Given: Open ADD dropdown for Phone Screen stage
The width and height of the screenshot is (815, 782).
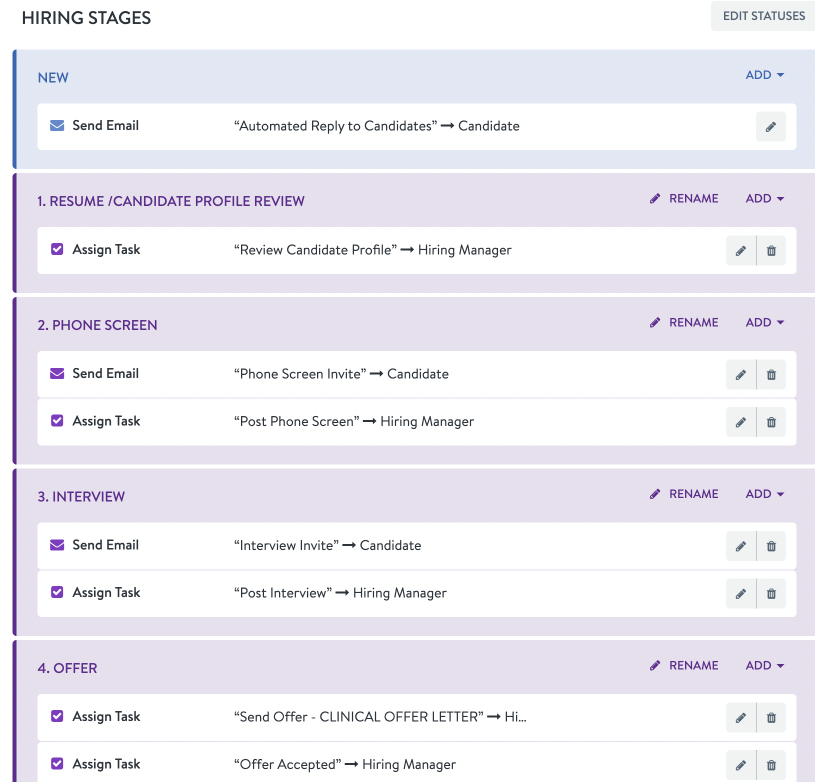Looking at the screenshot, I should [x=765, y=323].
